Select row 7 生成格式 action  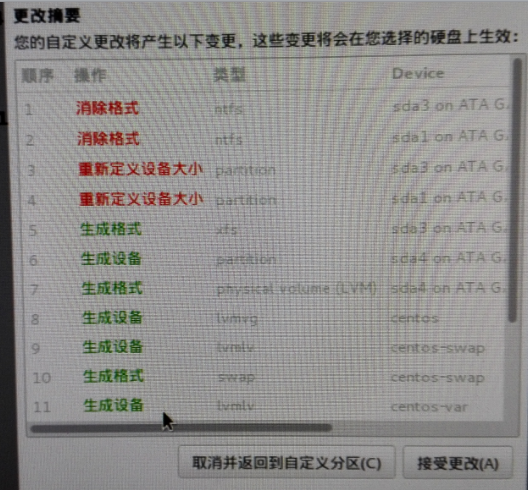click(112, 288)
